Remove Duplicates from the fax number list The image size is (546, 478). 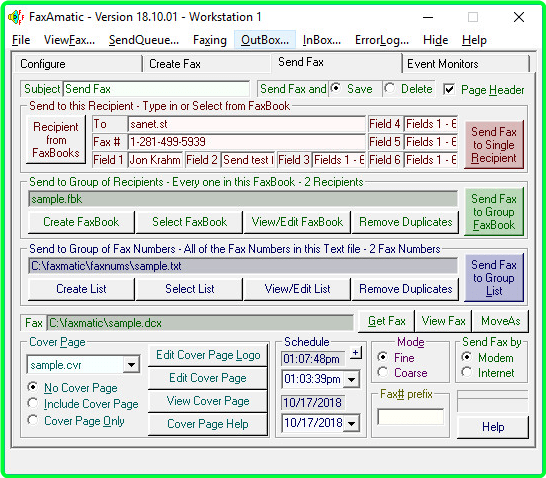405,289
